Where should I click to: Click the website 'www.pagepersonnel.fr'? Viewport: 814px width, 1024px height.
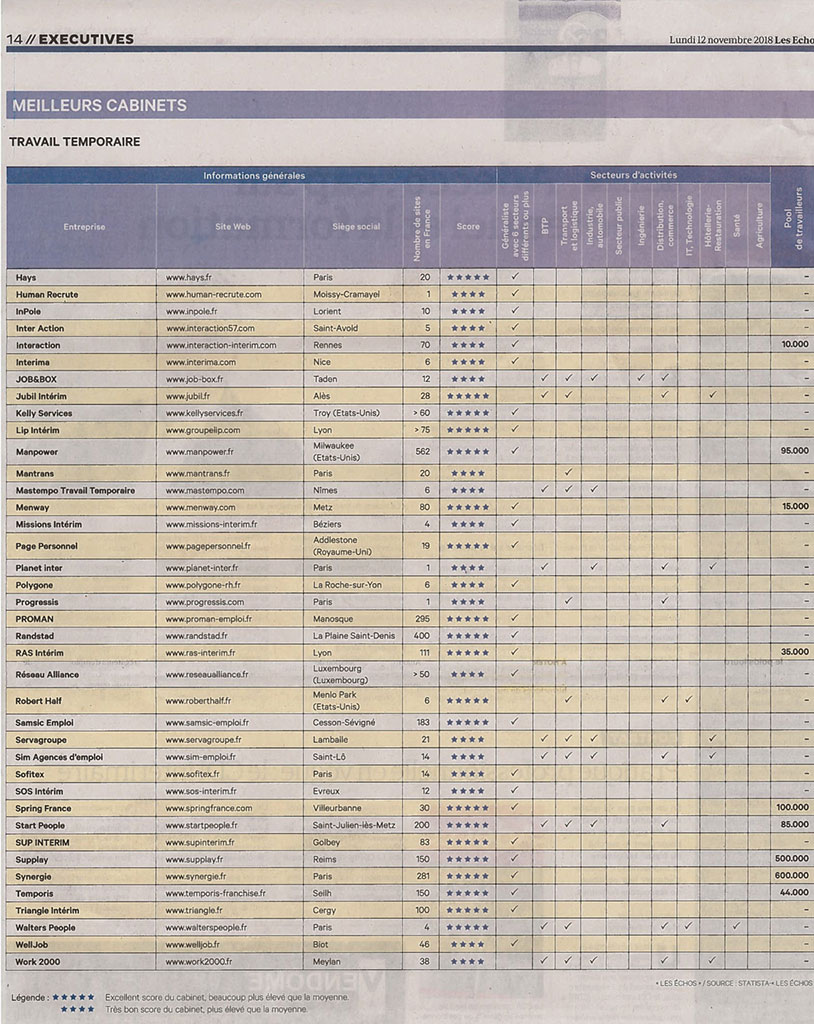(x=208, y=546)
